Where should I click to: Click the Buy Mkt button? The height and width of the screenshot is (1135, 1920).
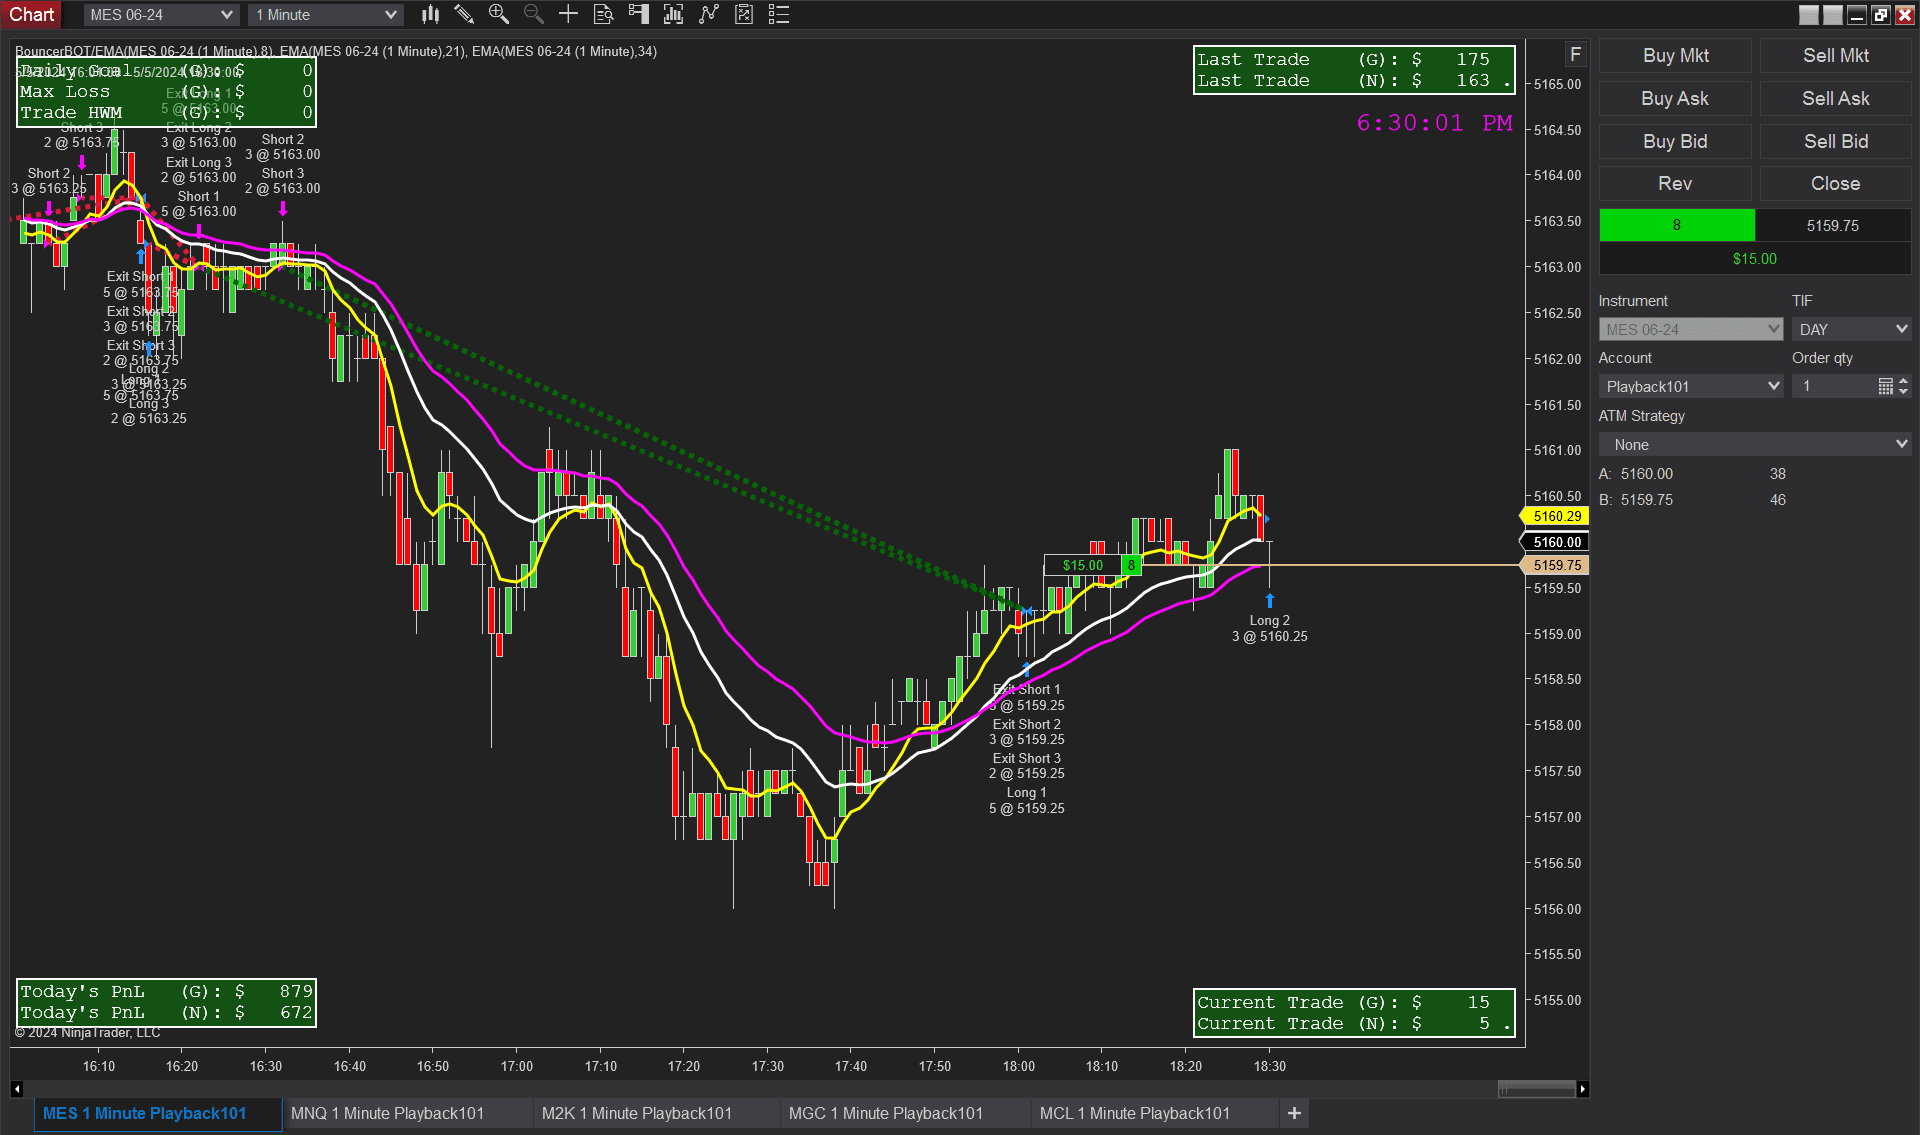1675,55
